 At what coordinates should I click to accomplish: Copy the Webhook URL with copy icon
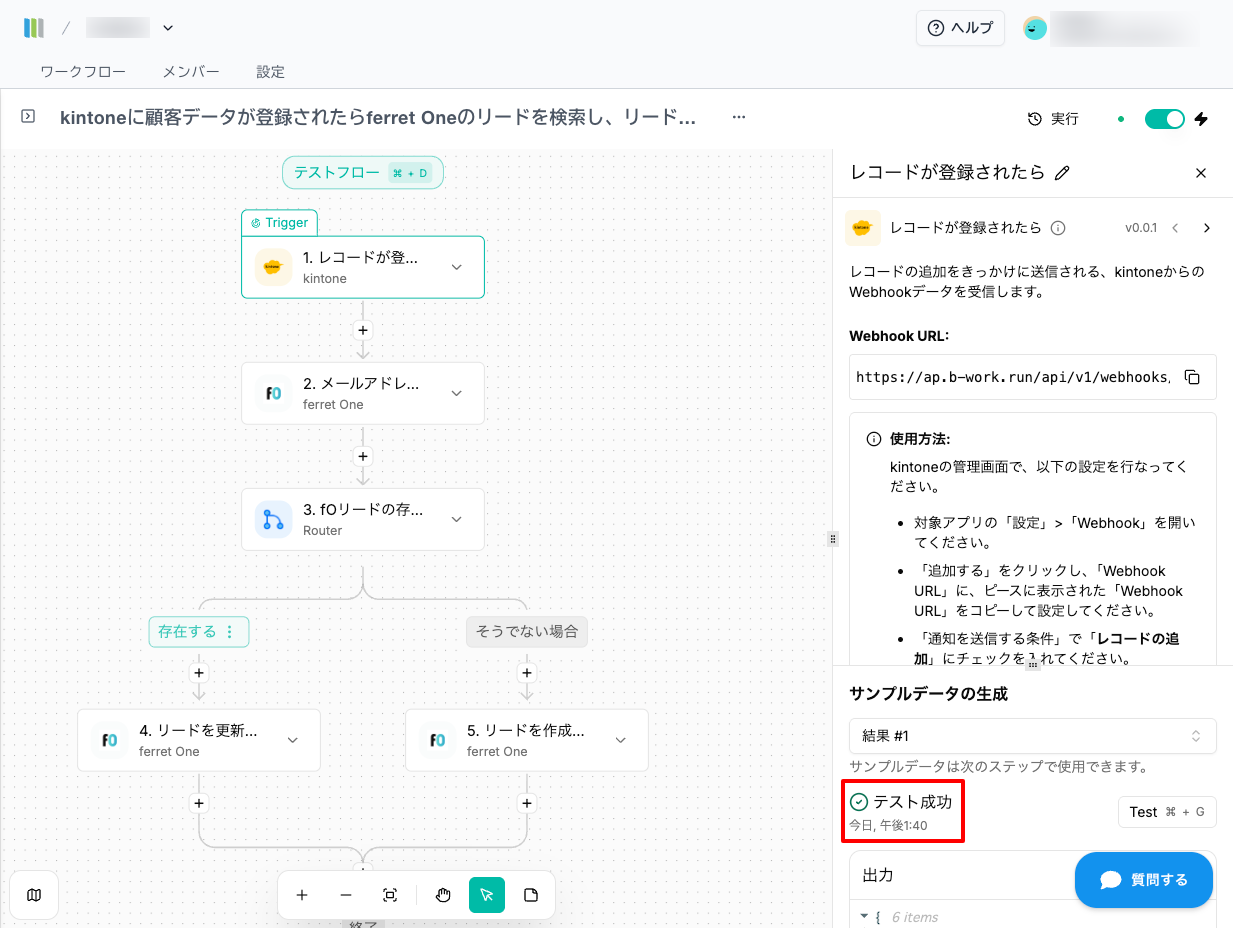[x=1192, y=377]
